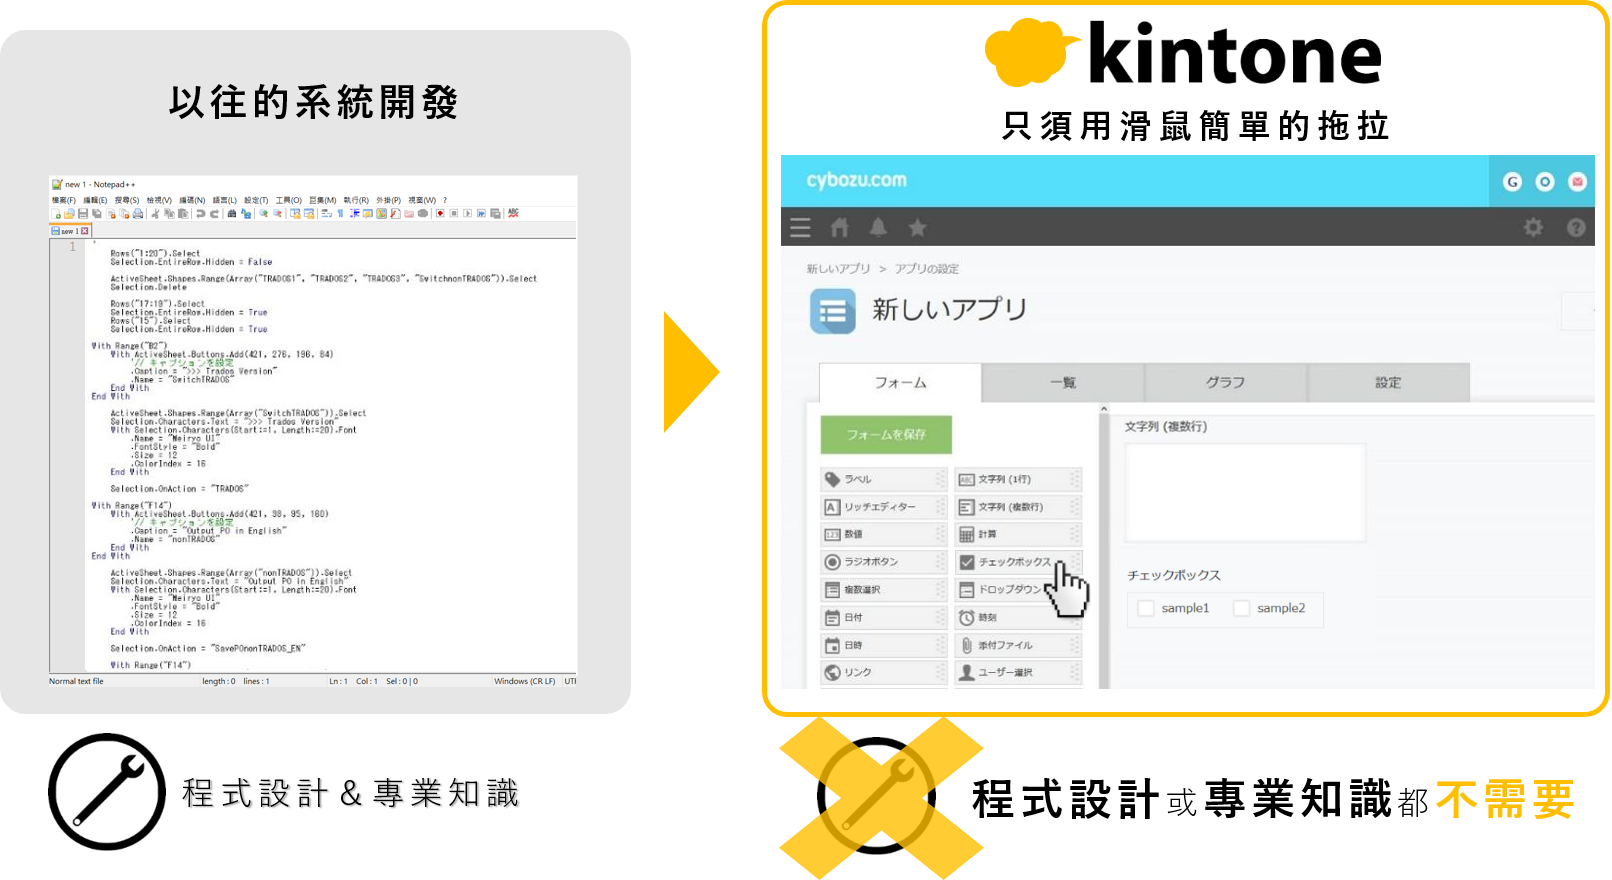Select the 数値 field in palette
Screen dimensions: 1612x880
[x=883, y=534]
